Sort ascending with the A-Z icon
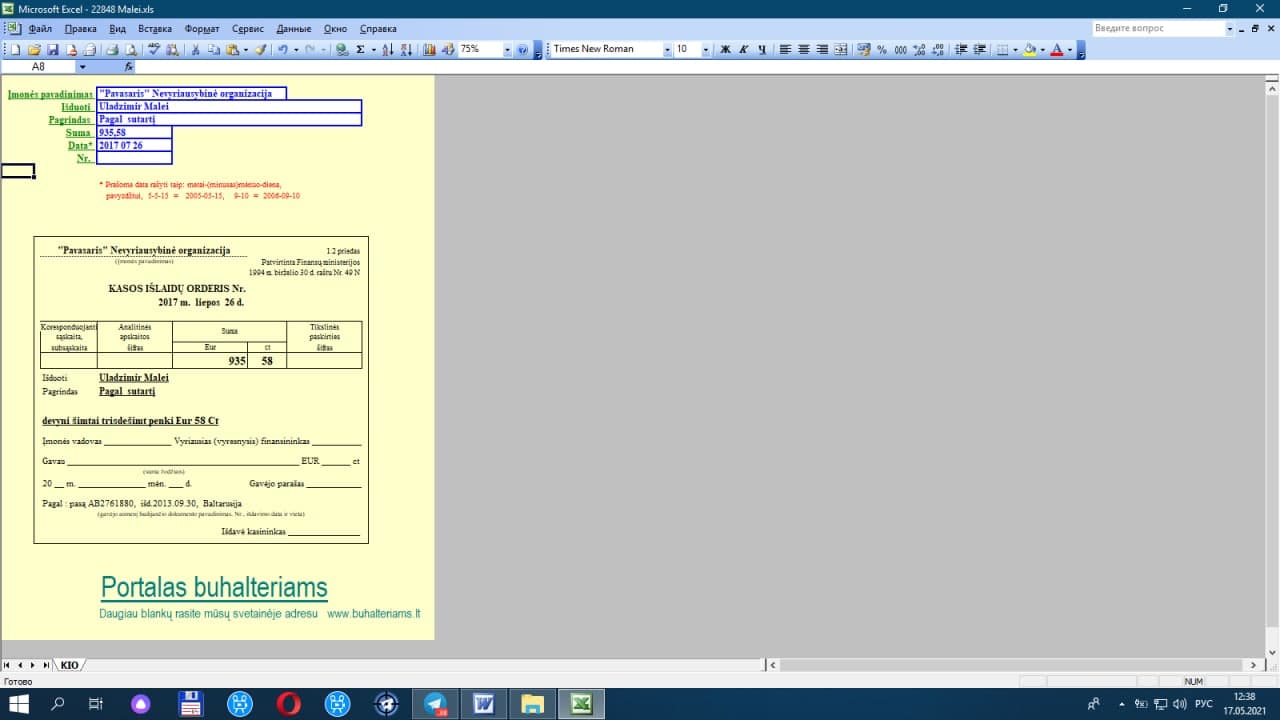This screenshot has width=1280, height=720. pos(388,49)
